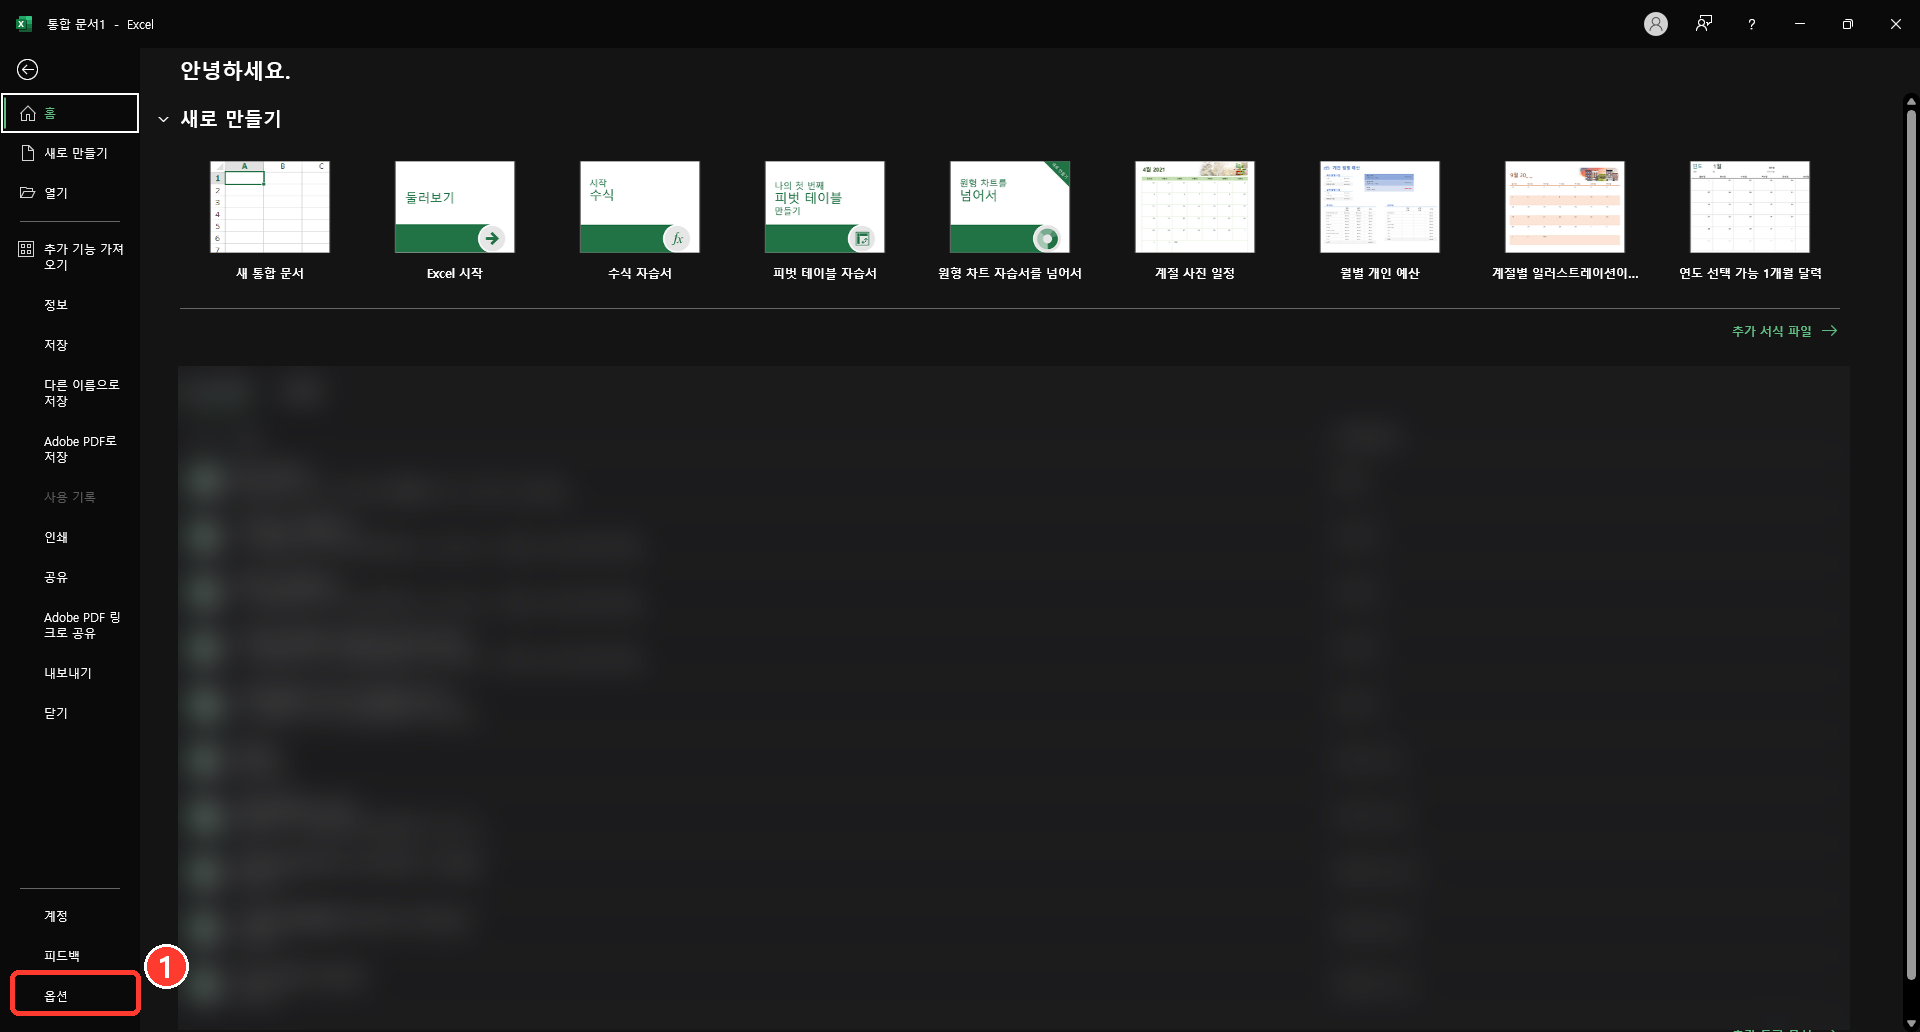
Task: Choose 다른 이름으로 저장
Action: (x=70, y=393)
